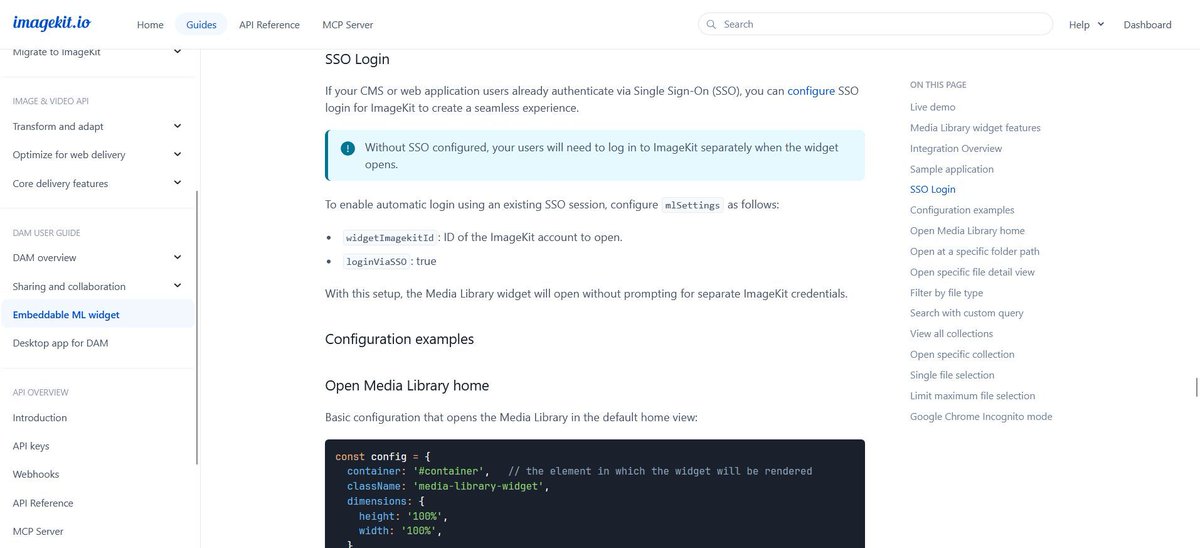Jump to Configuration examples in contents
The width and height of the screenshot is (1200, 548).
[962, 210]
